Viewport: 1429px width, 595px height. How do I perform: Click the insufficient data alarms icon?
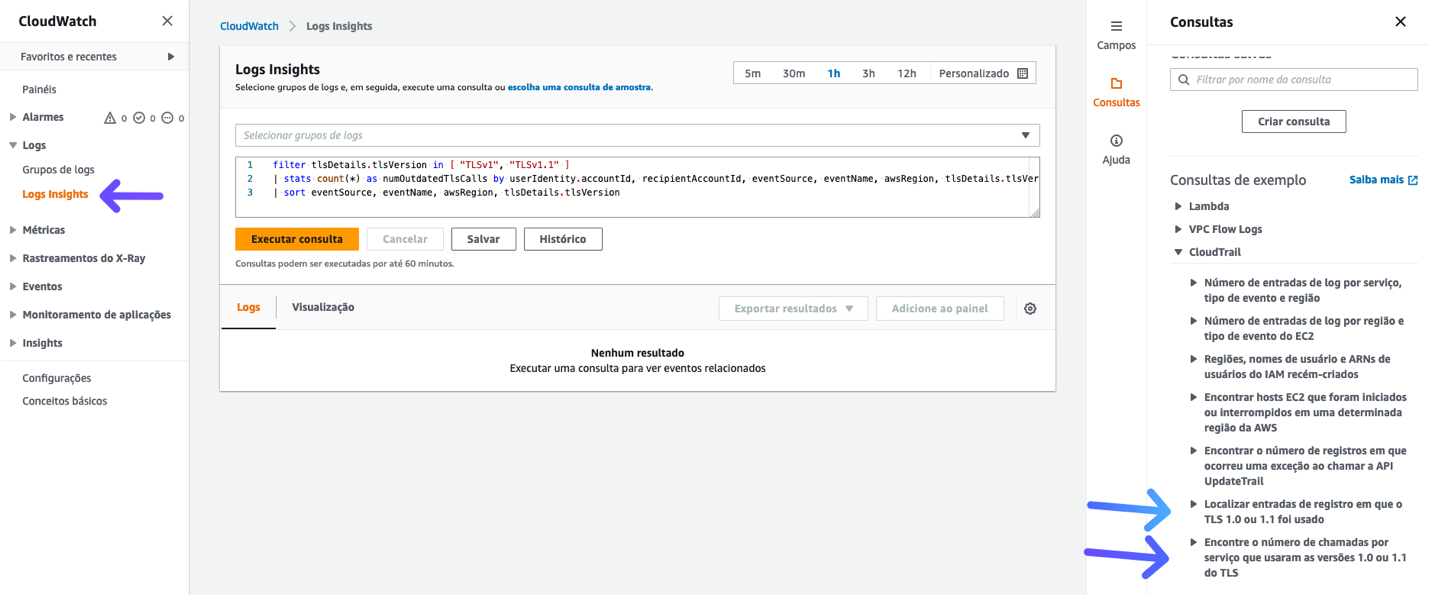[167, 118]
